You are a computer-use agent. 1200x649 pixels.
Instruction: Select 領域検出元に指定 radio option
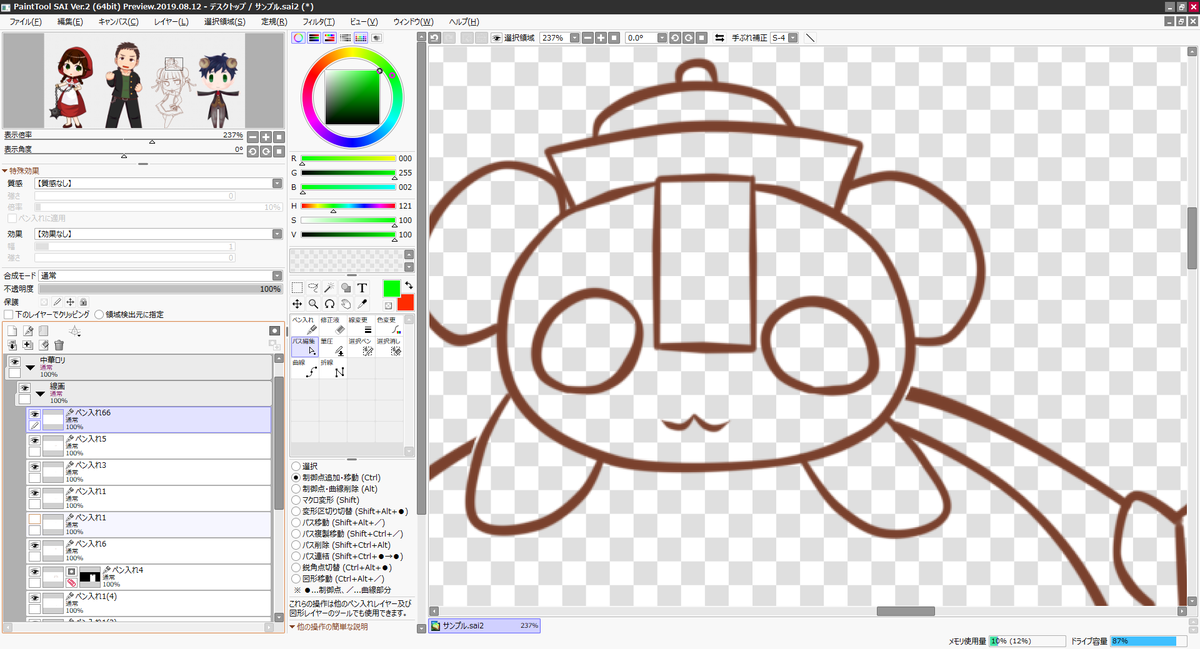pyautogui.click(x=99, y=314)
